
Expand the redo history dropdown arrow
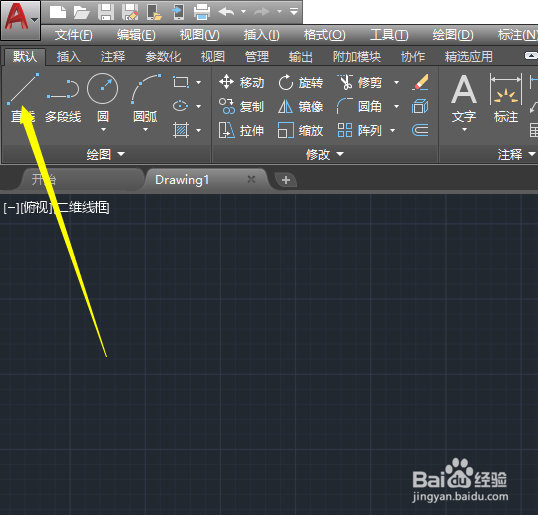click(x=279, y=12)
